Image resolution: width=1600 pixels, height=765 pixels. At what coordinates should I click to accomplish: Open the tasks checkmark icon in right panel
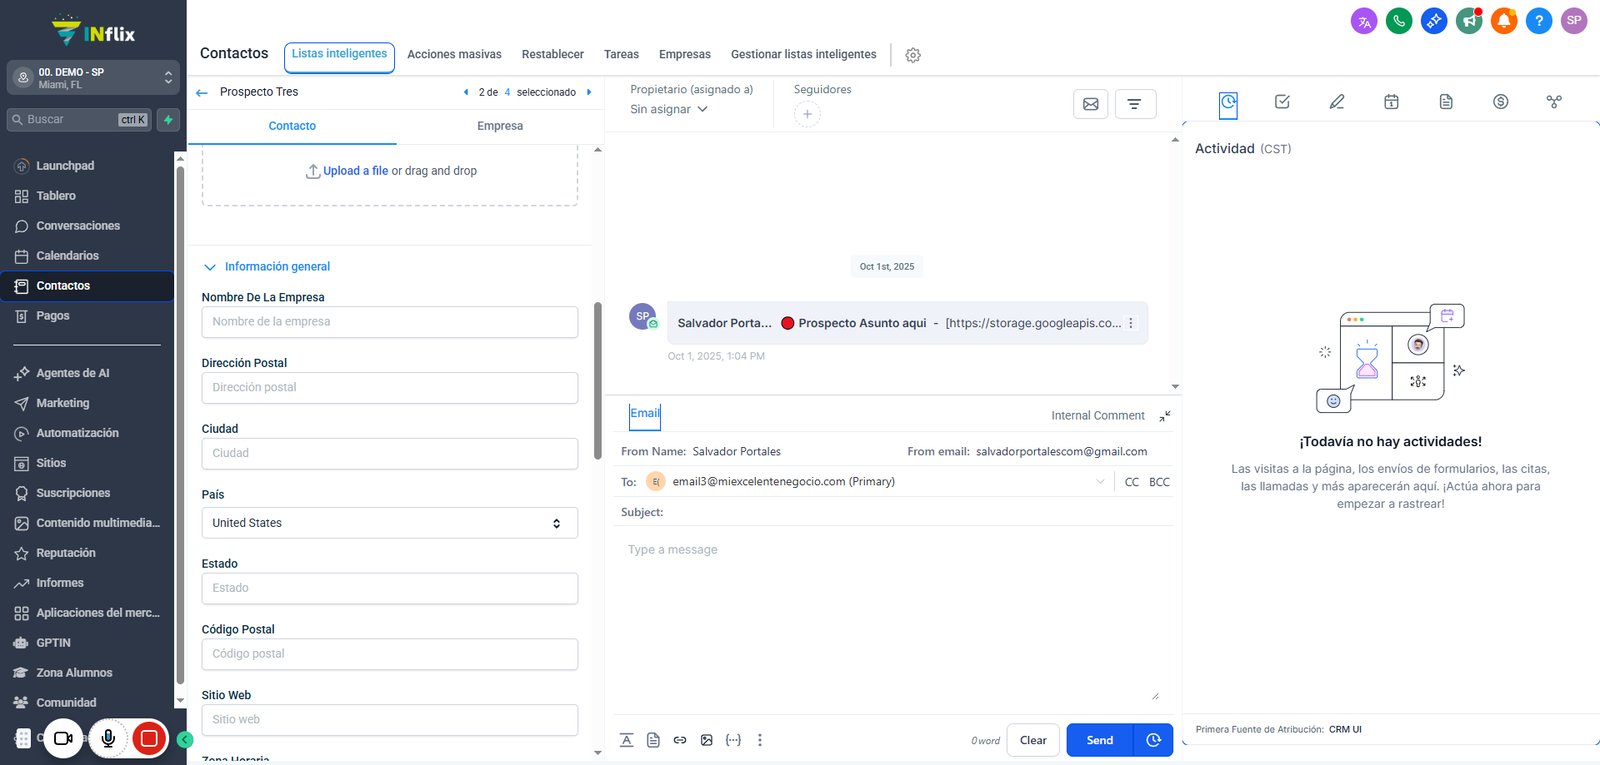1282,102
